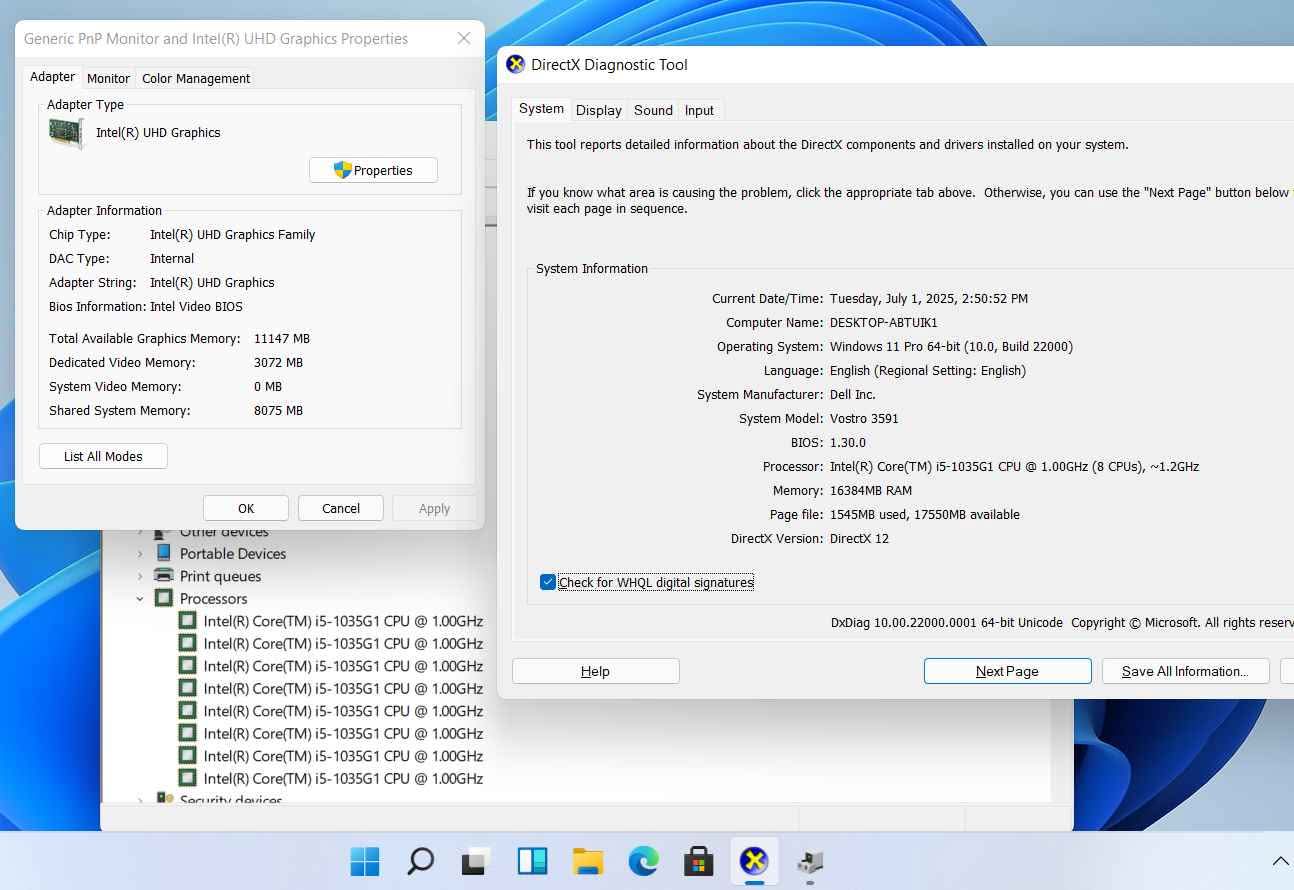Click the 16384MB RAM memory value
This screenshot has width=1294, height=890.
tap(871, 491)
